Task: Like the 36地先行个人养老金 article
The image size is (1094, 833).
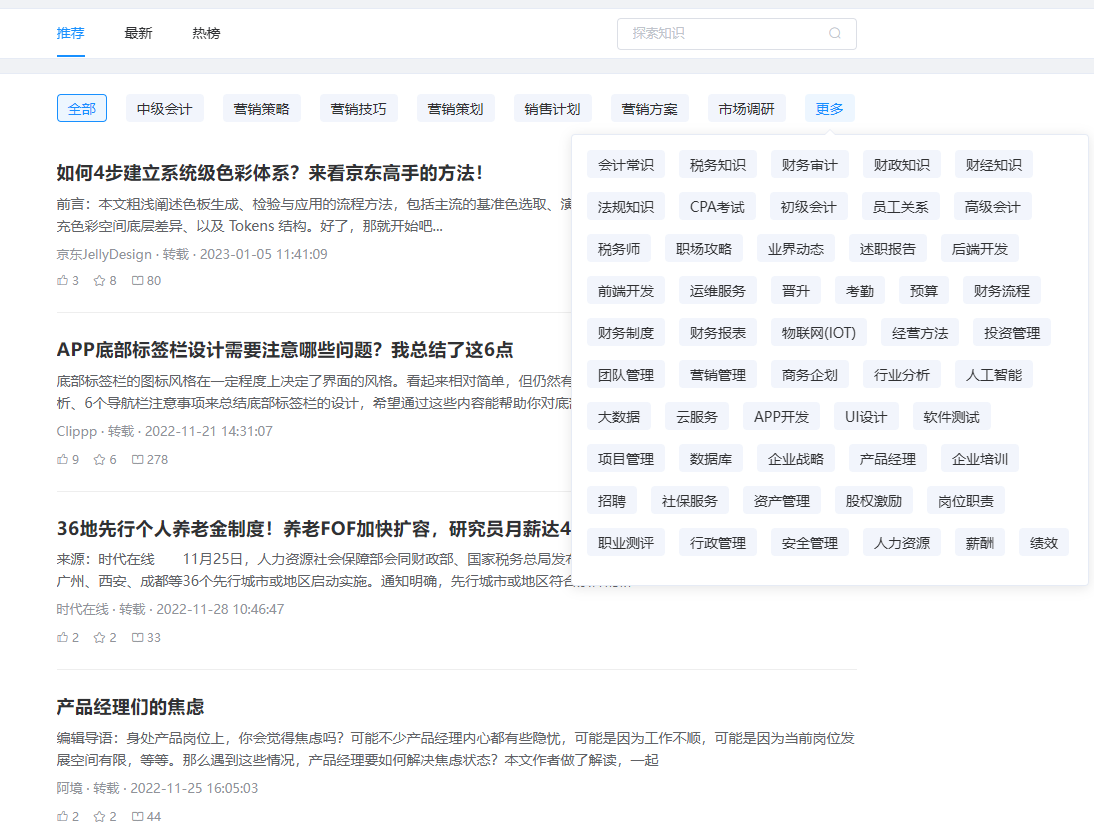Action: point(63,637)
